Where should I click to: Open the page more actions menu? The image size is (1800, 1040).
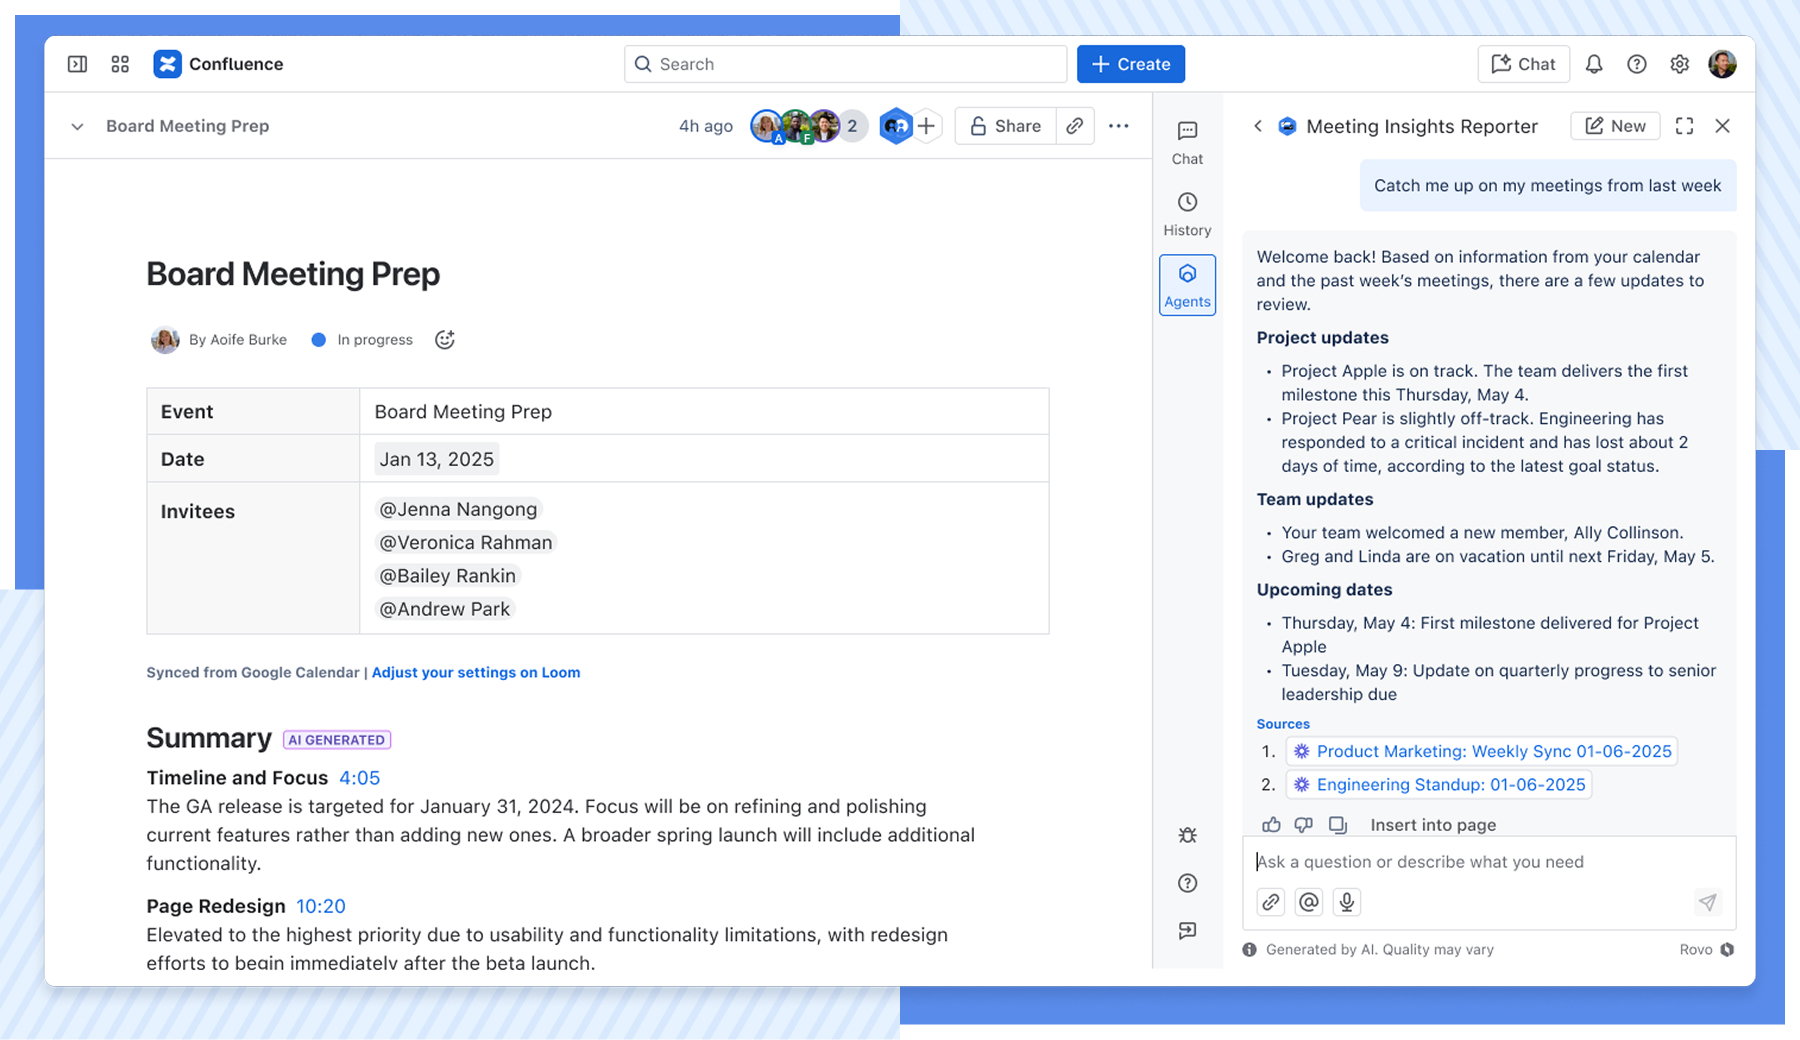tap(1119, 126)
